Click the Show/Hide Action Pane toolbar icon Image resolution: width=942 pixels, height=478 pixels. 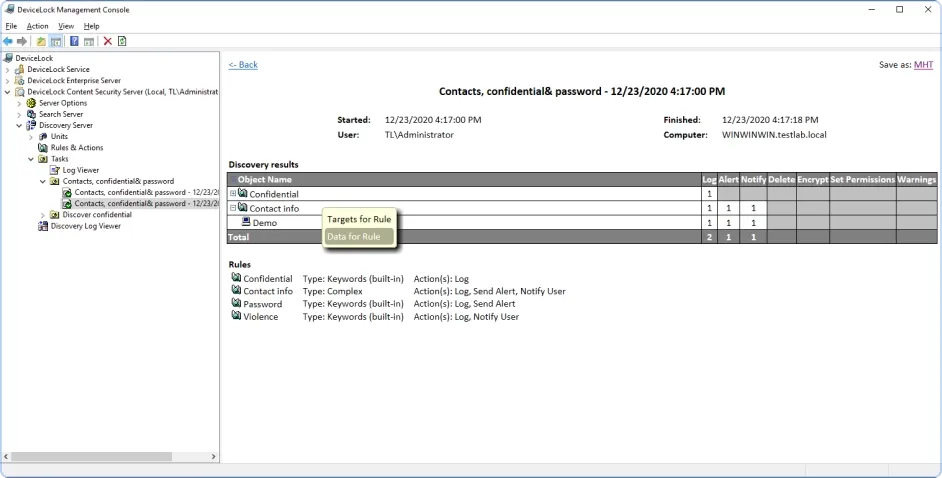(x=89, y=41)
